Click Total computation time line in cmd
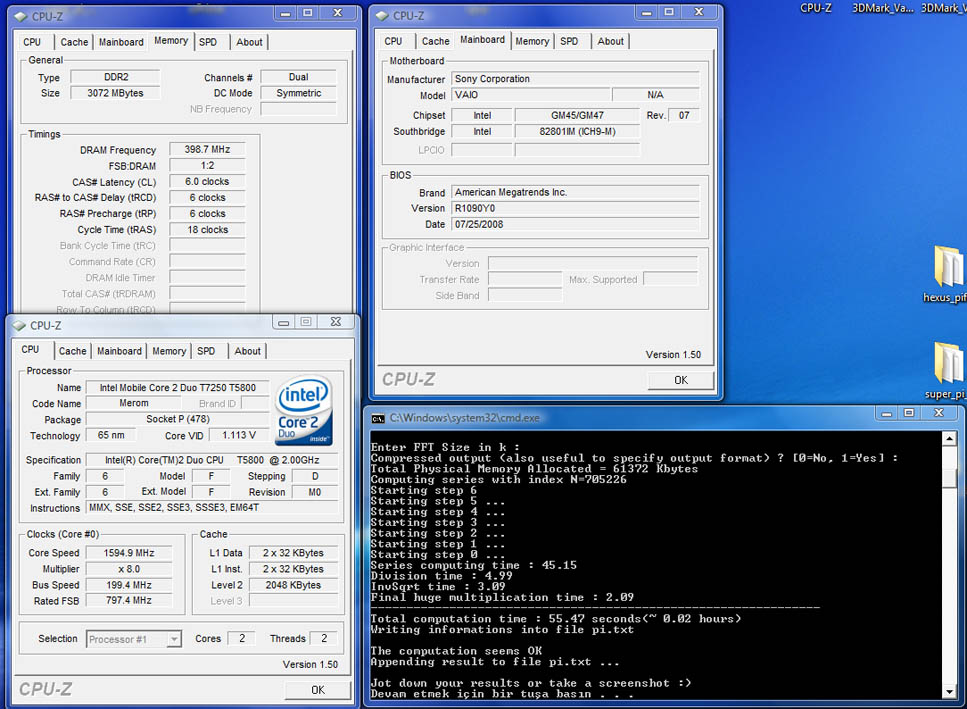The height and width of the screenshot is (709, 967). click(556, 618)
